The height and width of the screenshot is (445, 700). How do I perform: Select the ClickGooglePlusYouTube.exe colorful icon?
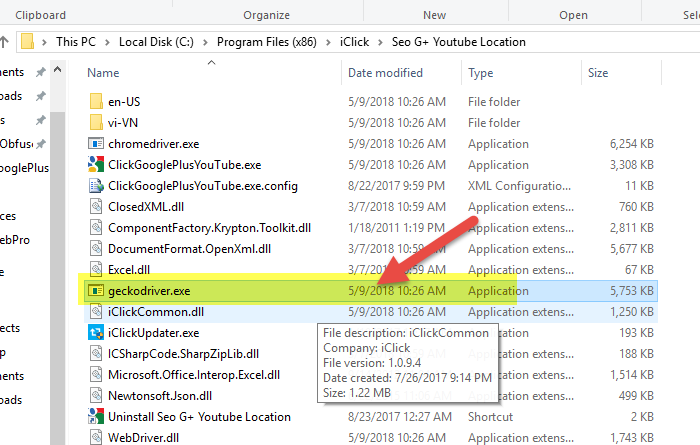[x=96, y=164]
